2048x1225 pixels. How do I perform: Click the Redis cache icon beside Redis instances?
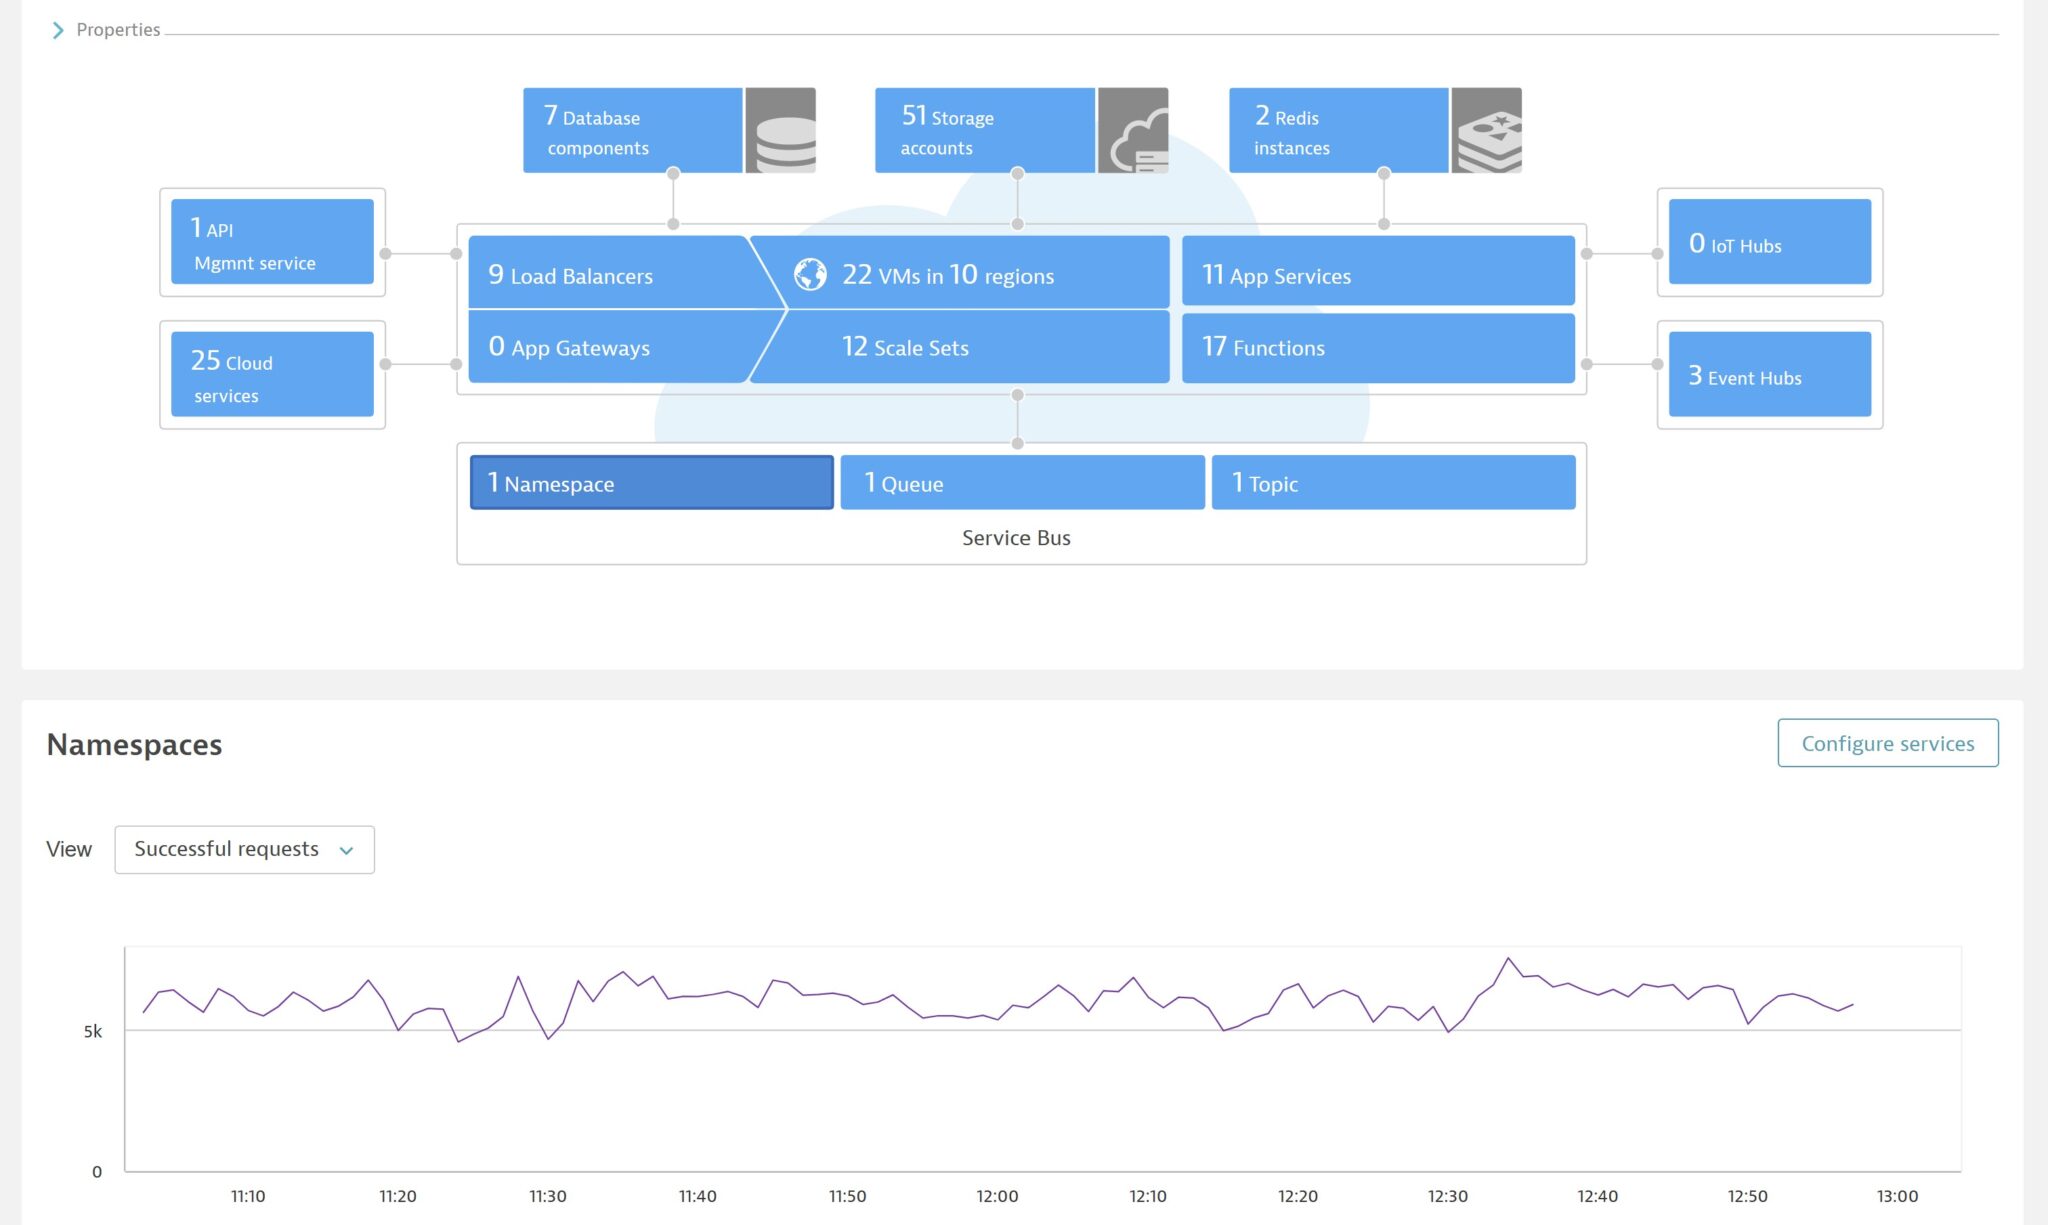coord(1486,130)
